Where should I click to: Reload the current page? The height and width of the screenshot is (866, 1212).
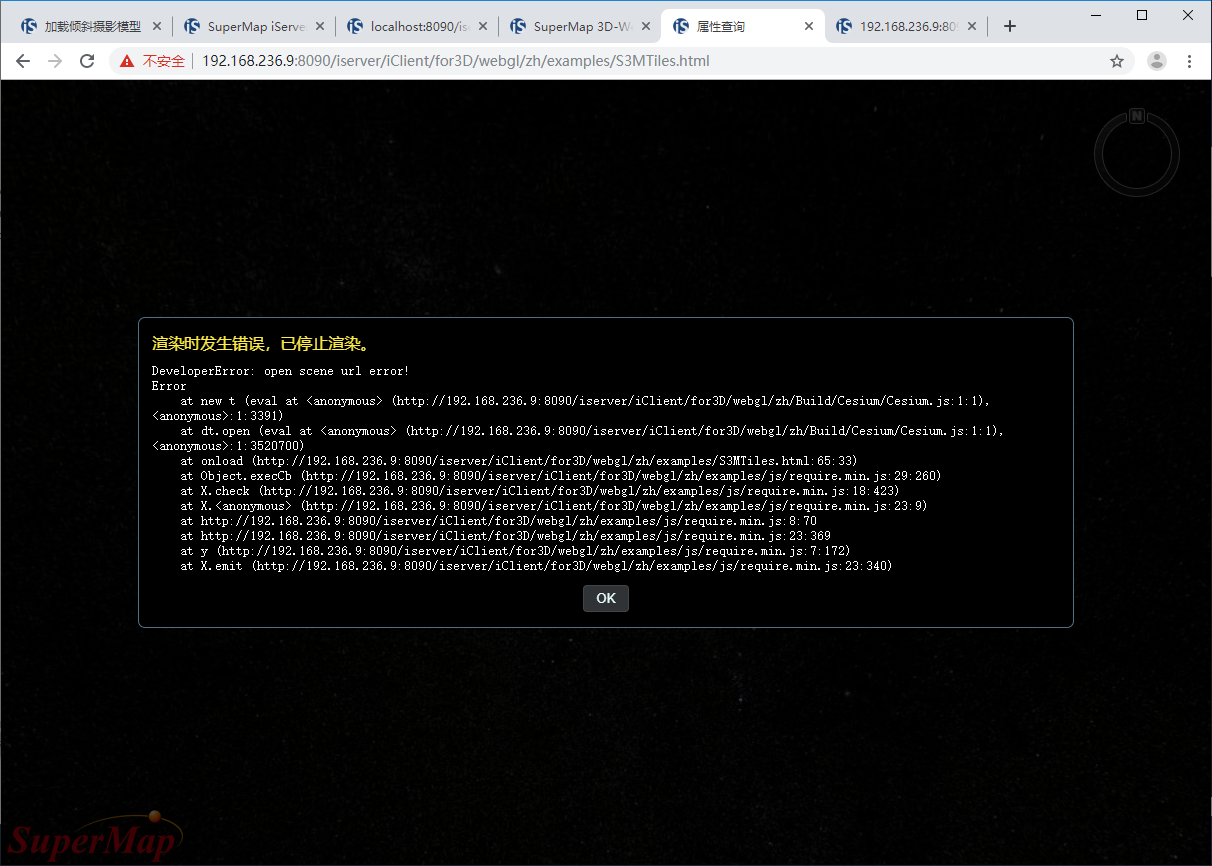click(x=87, y=61)
